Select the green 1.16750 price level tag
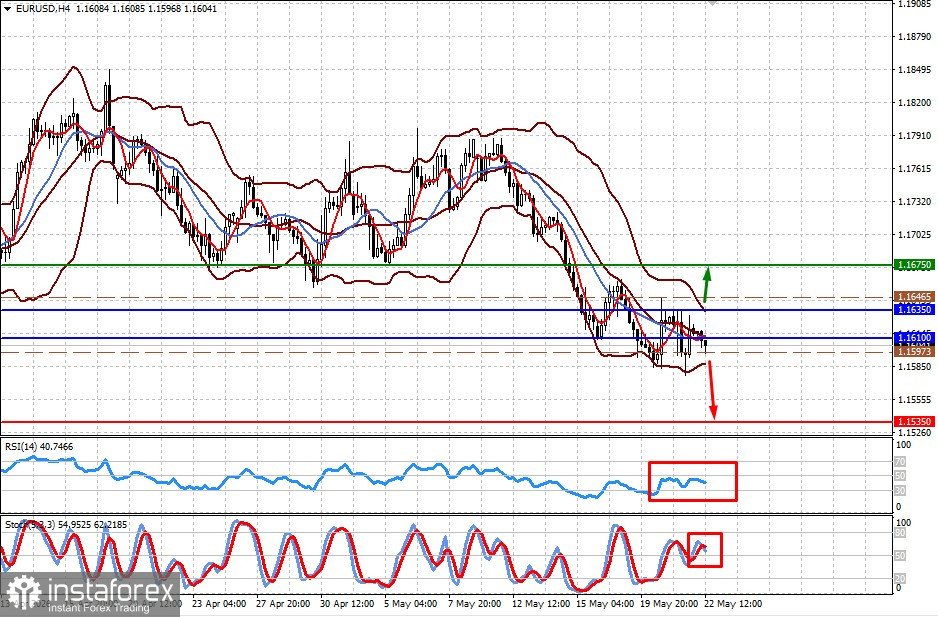 click(913, 265)
